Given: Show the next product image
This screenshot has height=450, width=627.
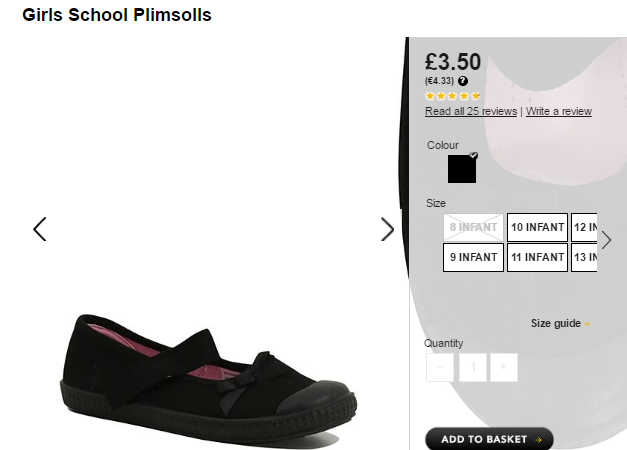Looking at the screenshot, I should point(387,229).
